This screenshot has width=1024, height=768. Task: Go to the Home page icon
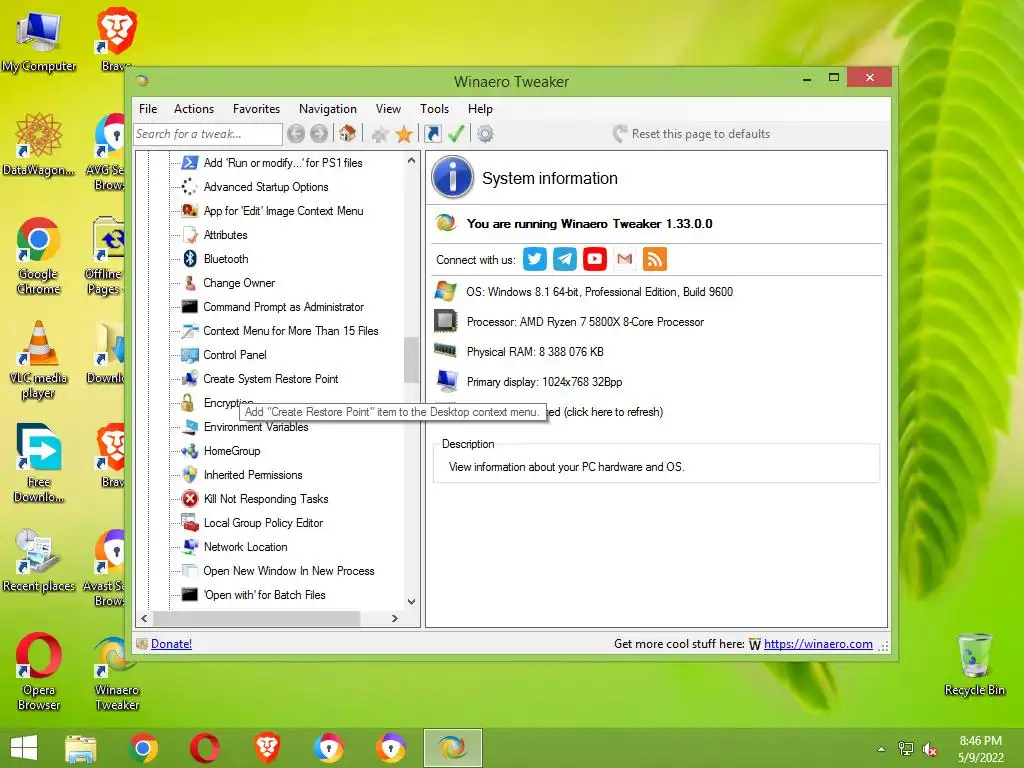point(347,133)
